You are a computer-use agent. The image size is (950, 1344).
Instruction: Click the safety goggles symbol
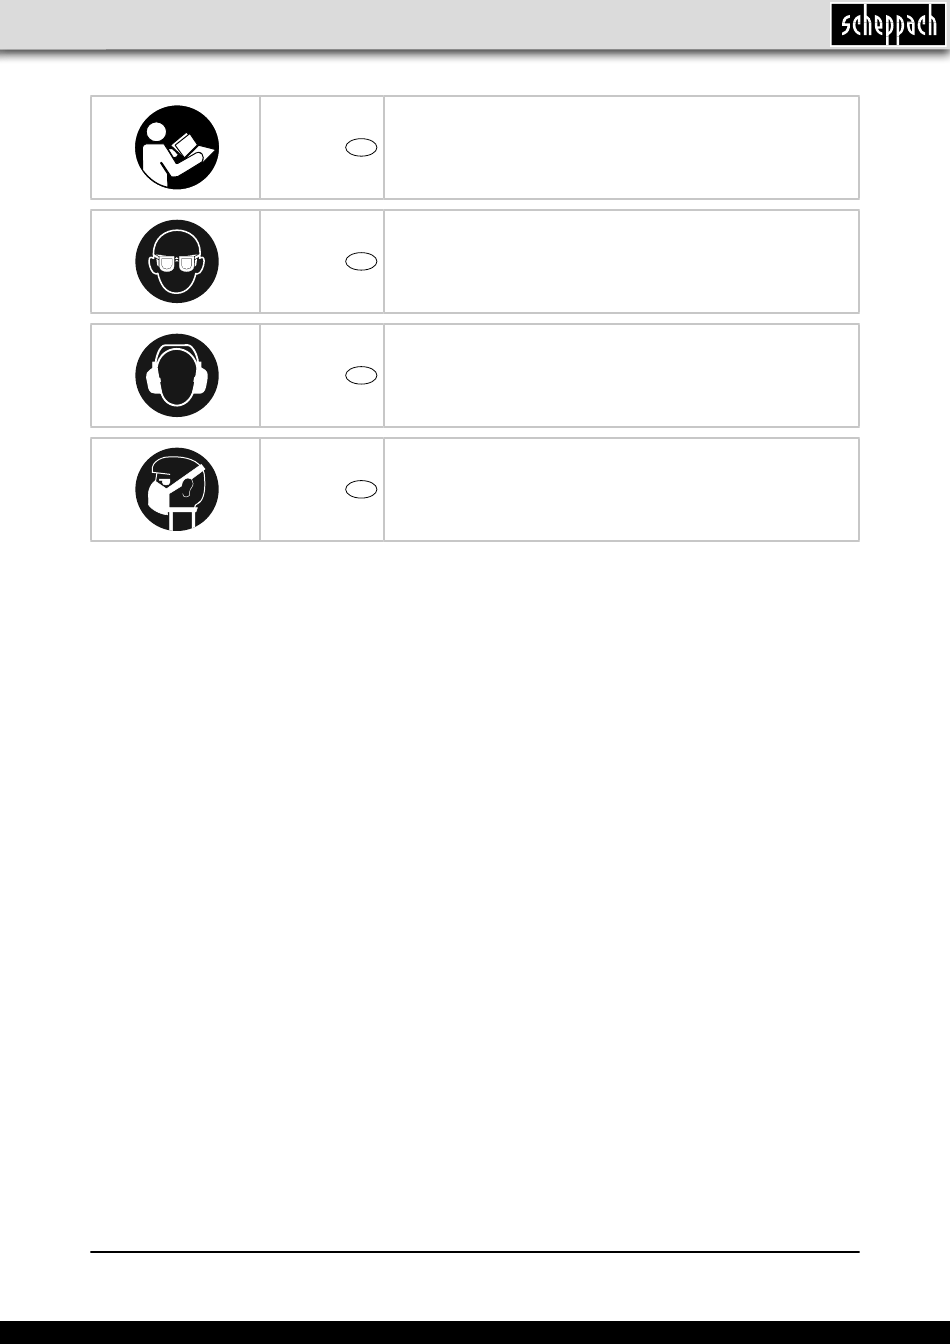point(177,262)
